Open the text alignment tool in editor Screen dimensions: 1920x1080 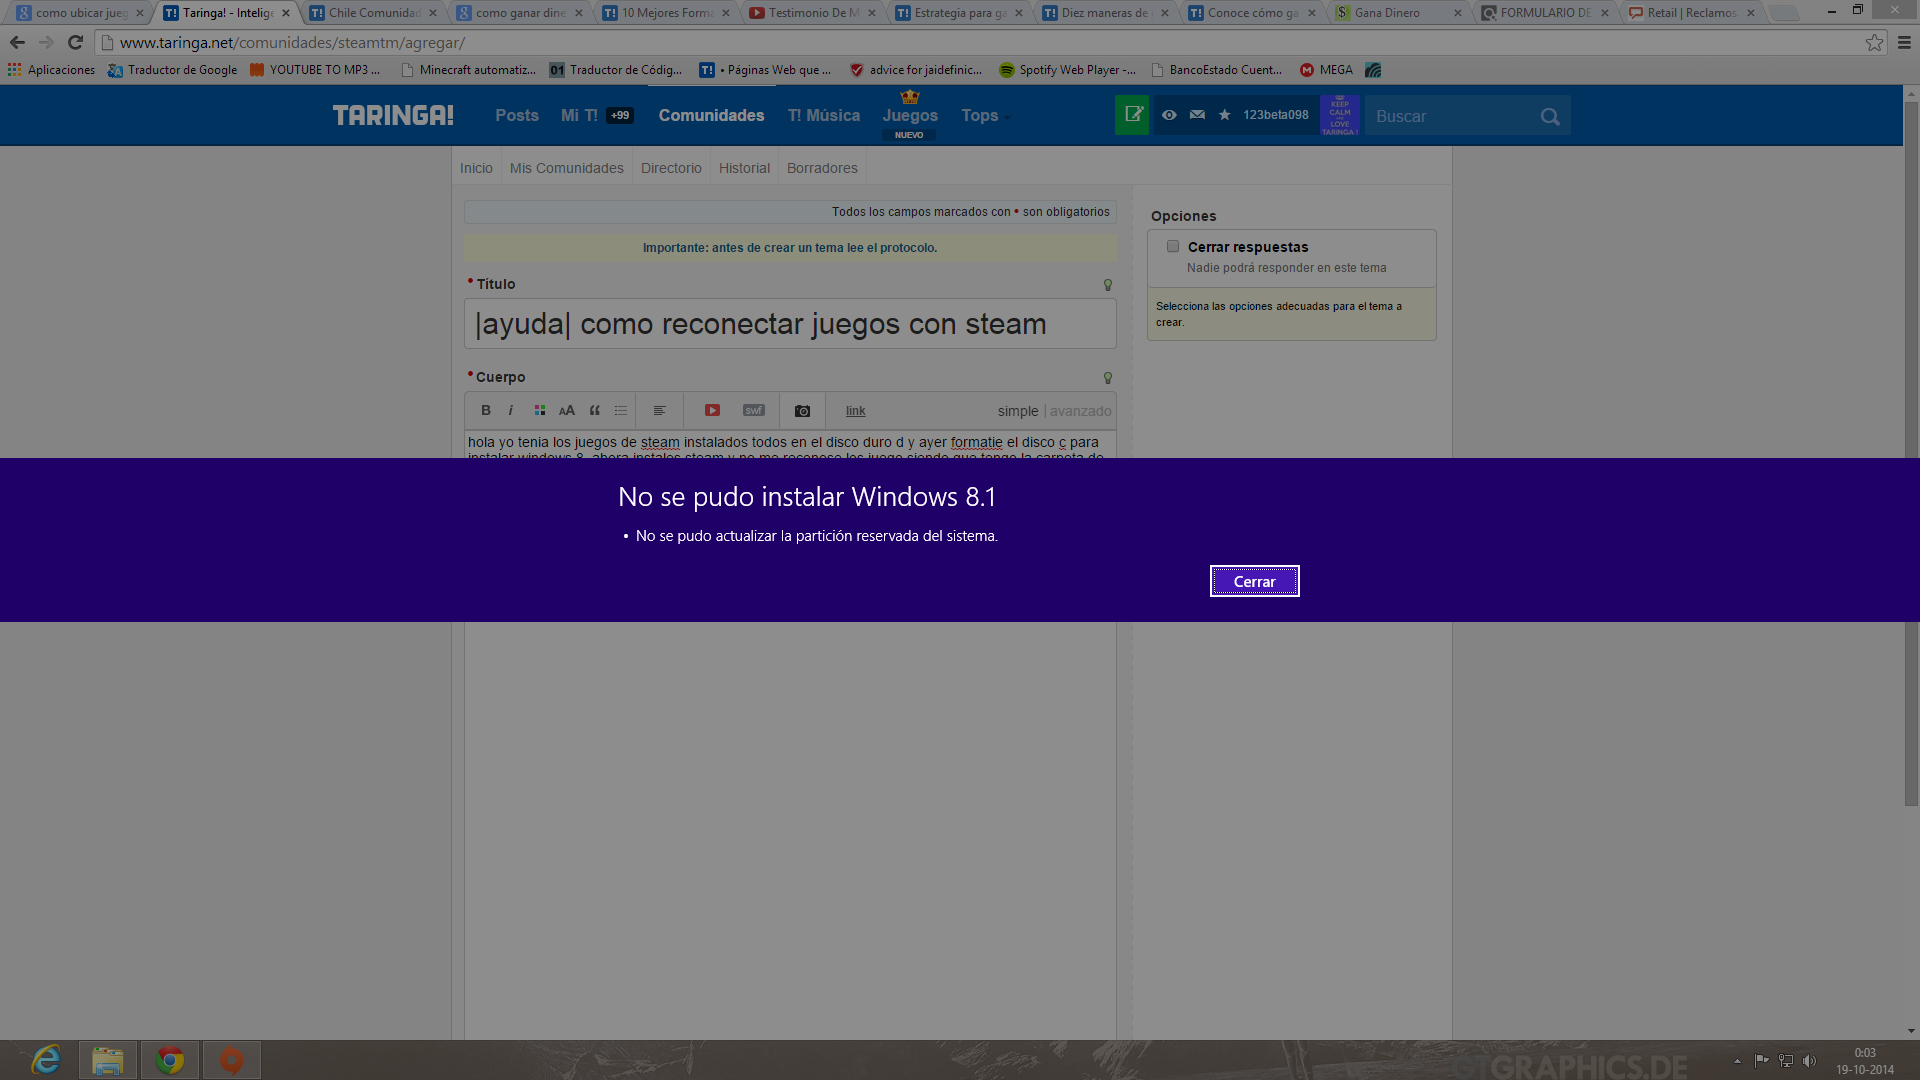point(660,410)
